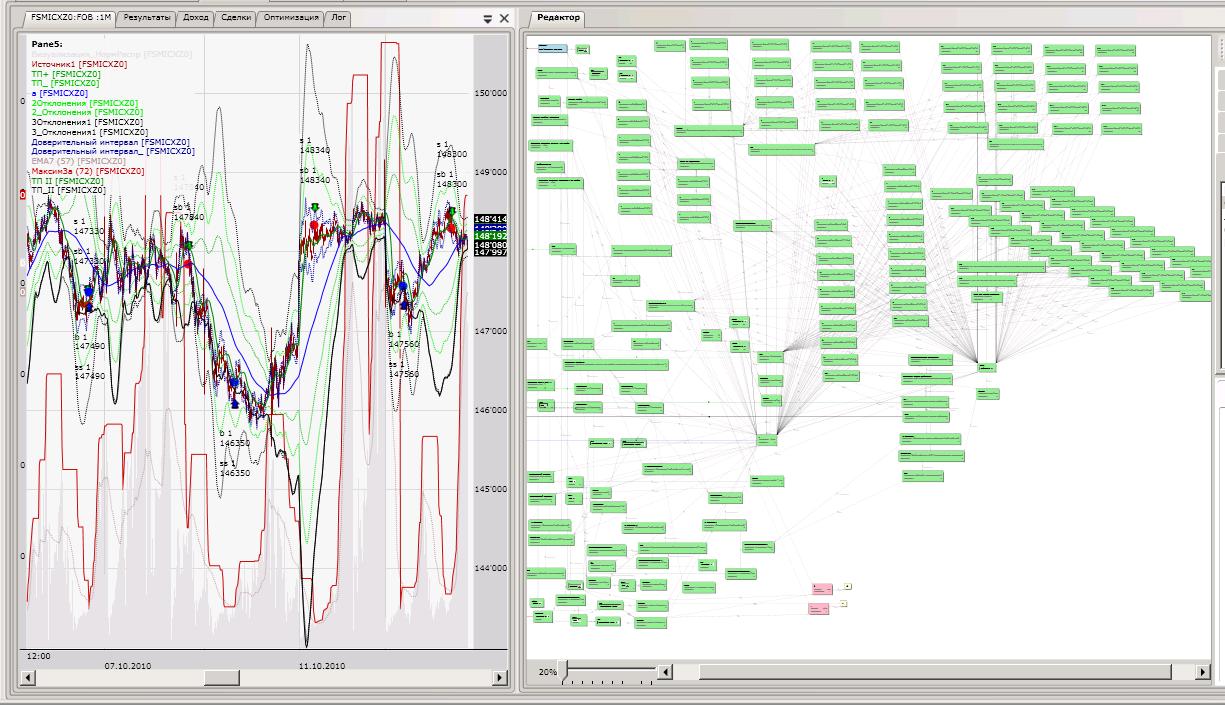Viewport: 1225px width, 705px height.
Task: Select legend entry ТП II [FSMICXZ0]
Action: click(x=67, y=180)
